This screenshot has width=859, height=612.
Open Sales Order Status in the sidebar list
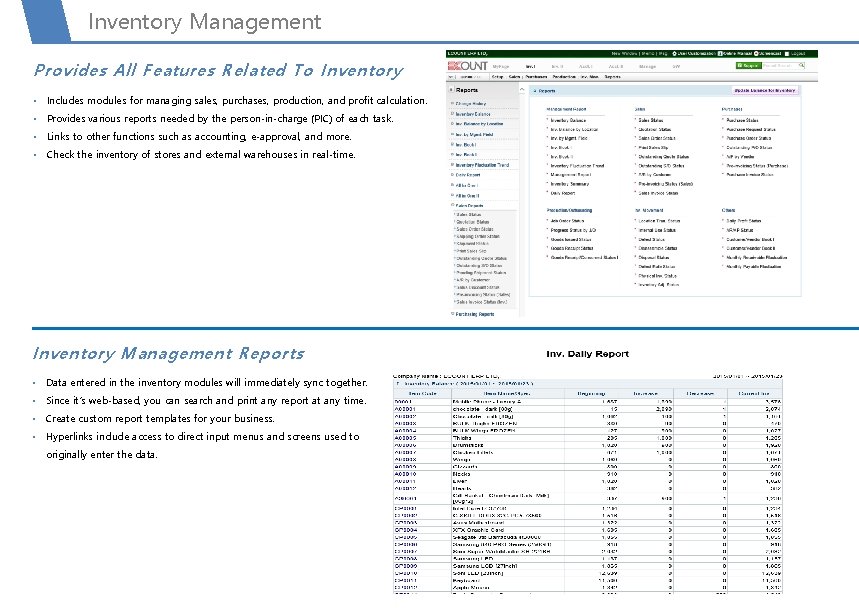(x=474, y=229)
